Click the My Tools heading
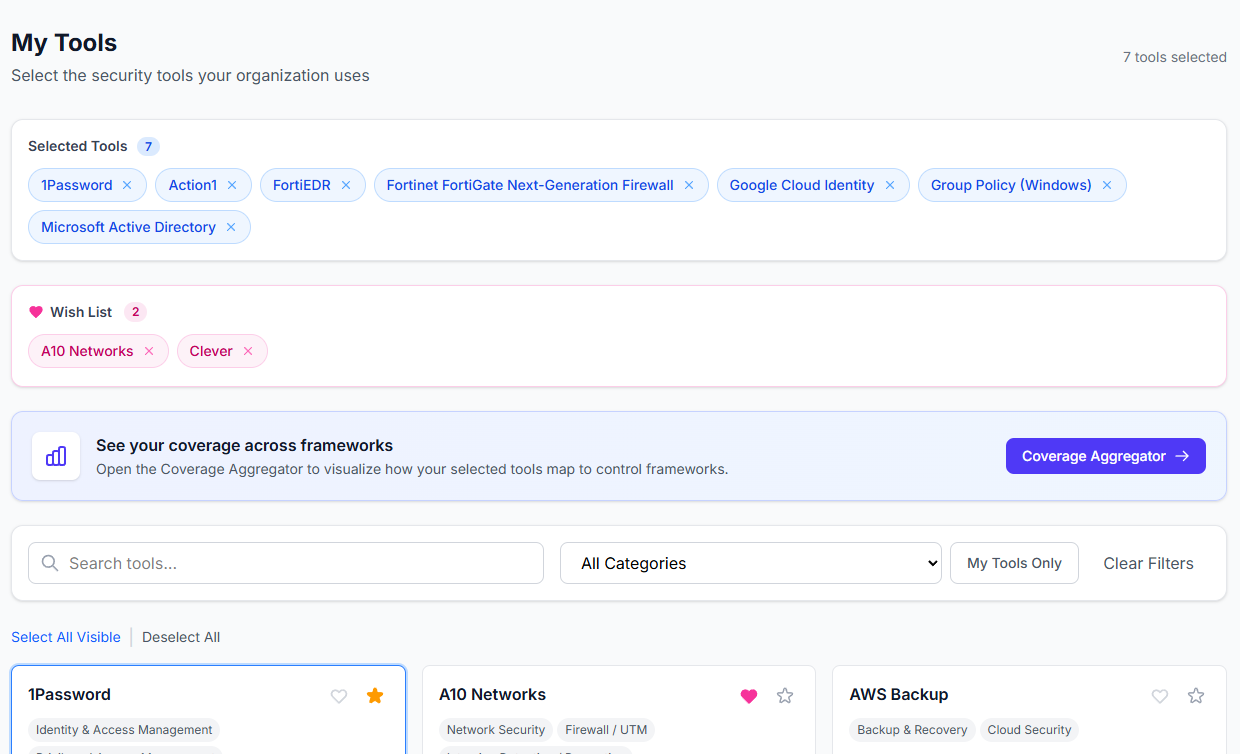 [64, 43]
